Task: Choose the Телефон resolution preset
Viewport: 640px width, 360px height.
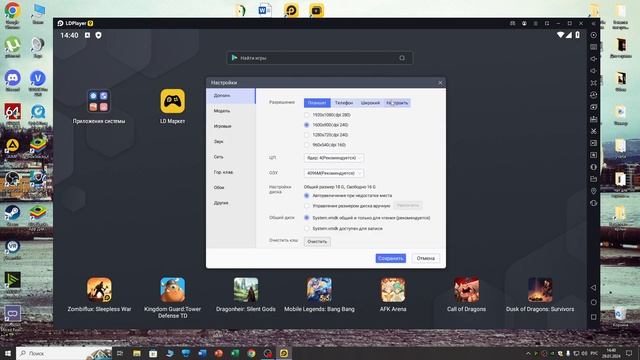Action: point(344,103)
